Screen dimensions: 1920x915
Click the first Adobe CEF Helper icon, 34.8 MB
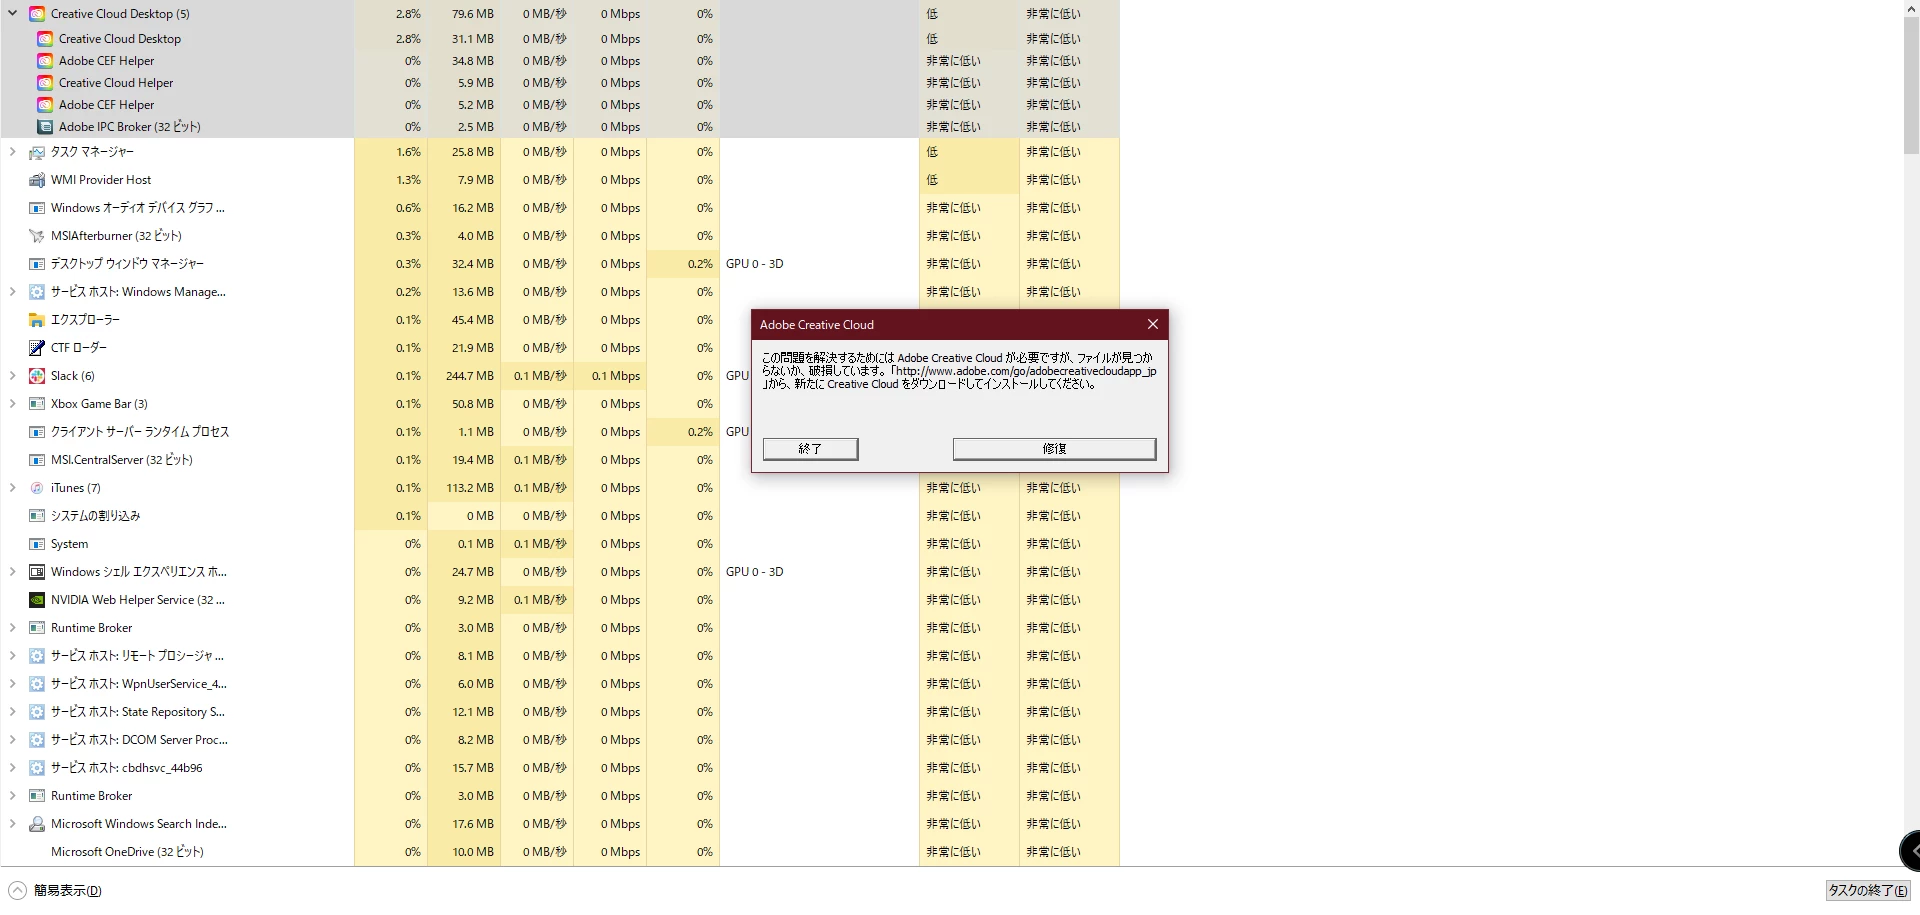coord(45,61)
